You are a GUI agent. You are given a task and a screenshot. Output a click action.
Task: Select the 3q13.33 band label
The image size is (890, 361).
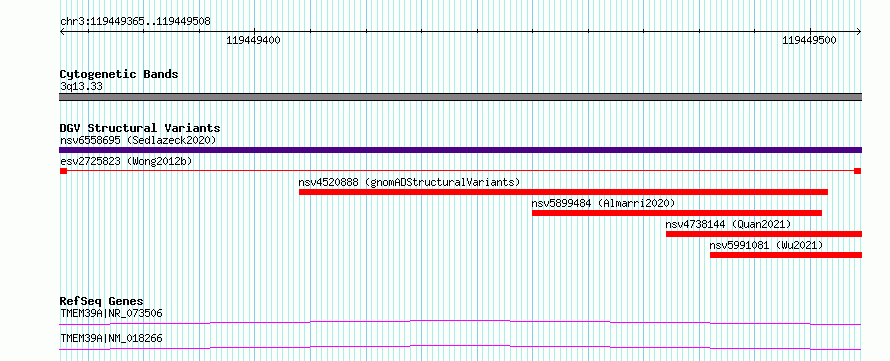pyautogui.click(x=81, y=86)
